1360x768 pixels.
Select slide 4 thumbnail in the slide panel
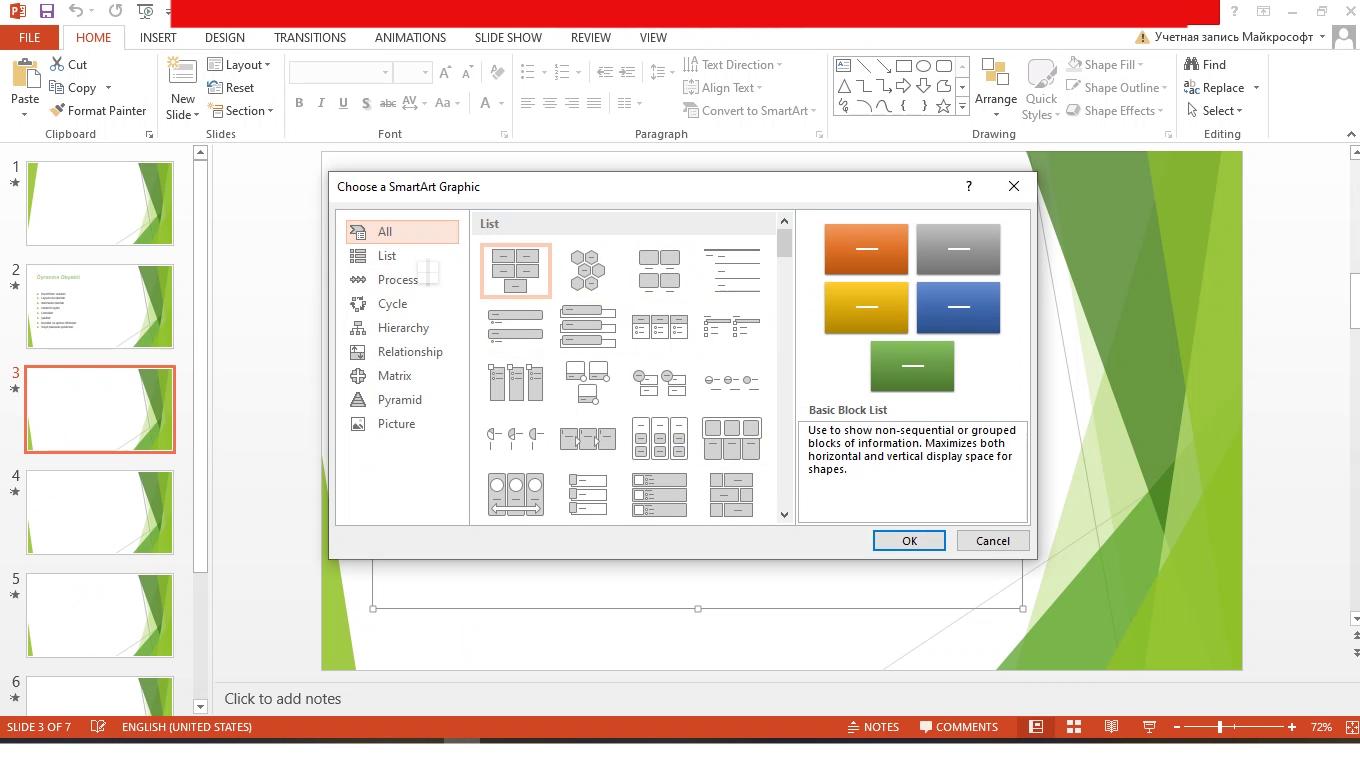[100, 513]
